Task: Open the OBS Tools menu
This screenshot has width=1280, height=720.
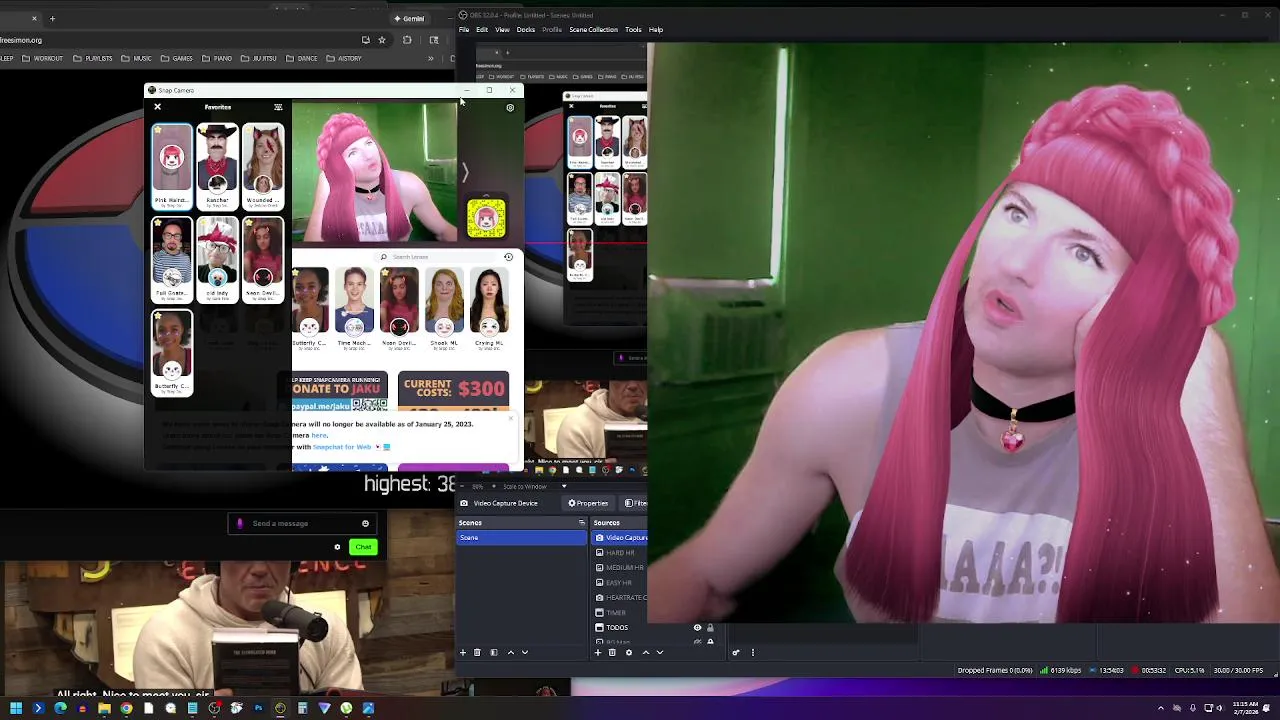Action: (633, 30)
